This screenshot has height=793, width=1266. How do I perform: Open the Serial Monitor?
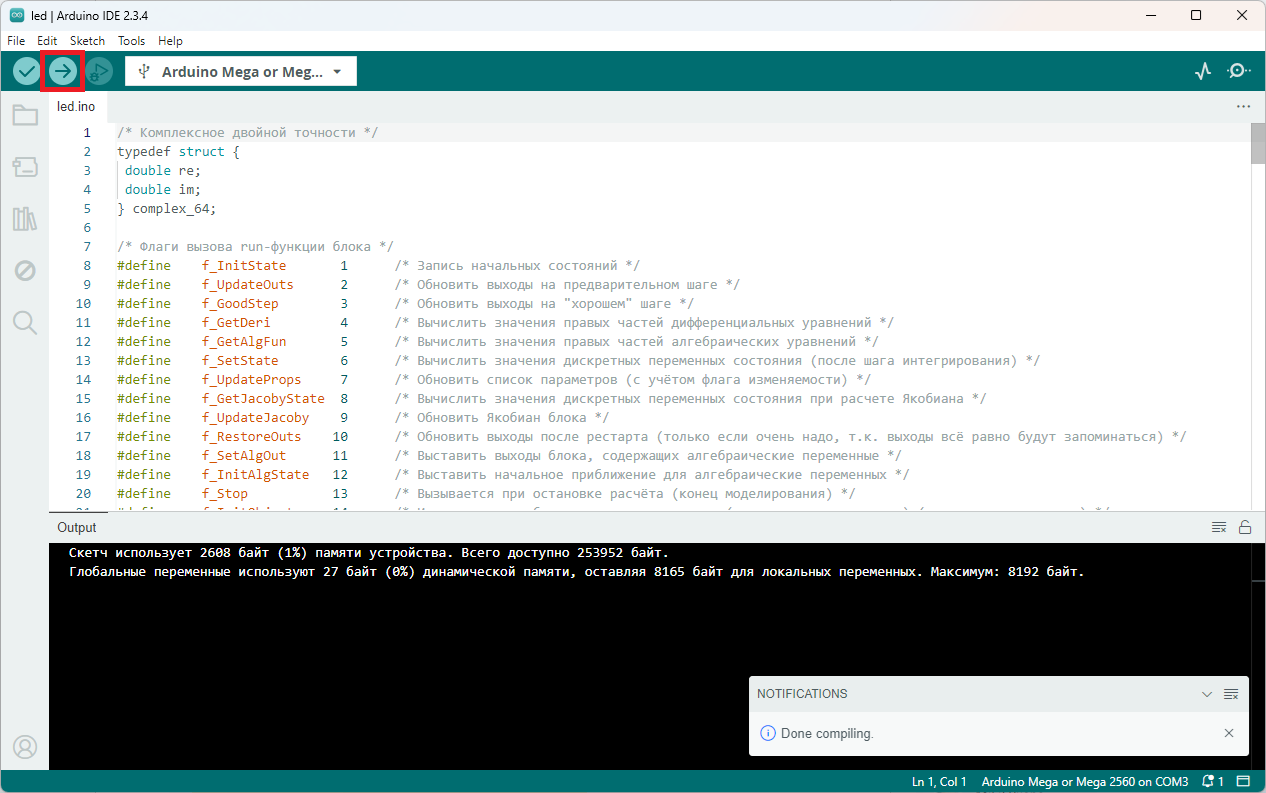click(x=1239, y=71)
